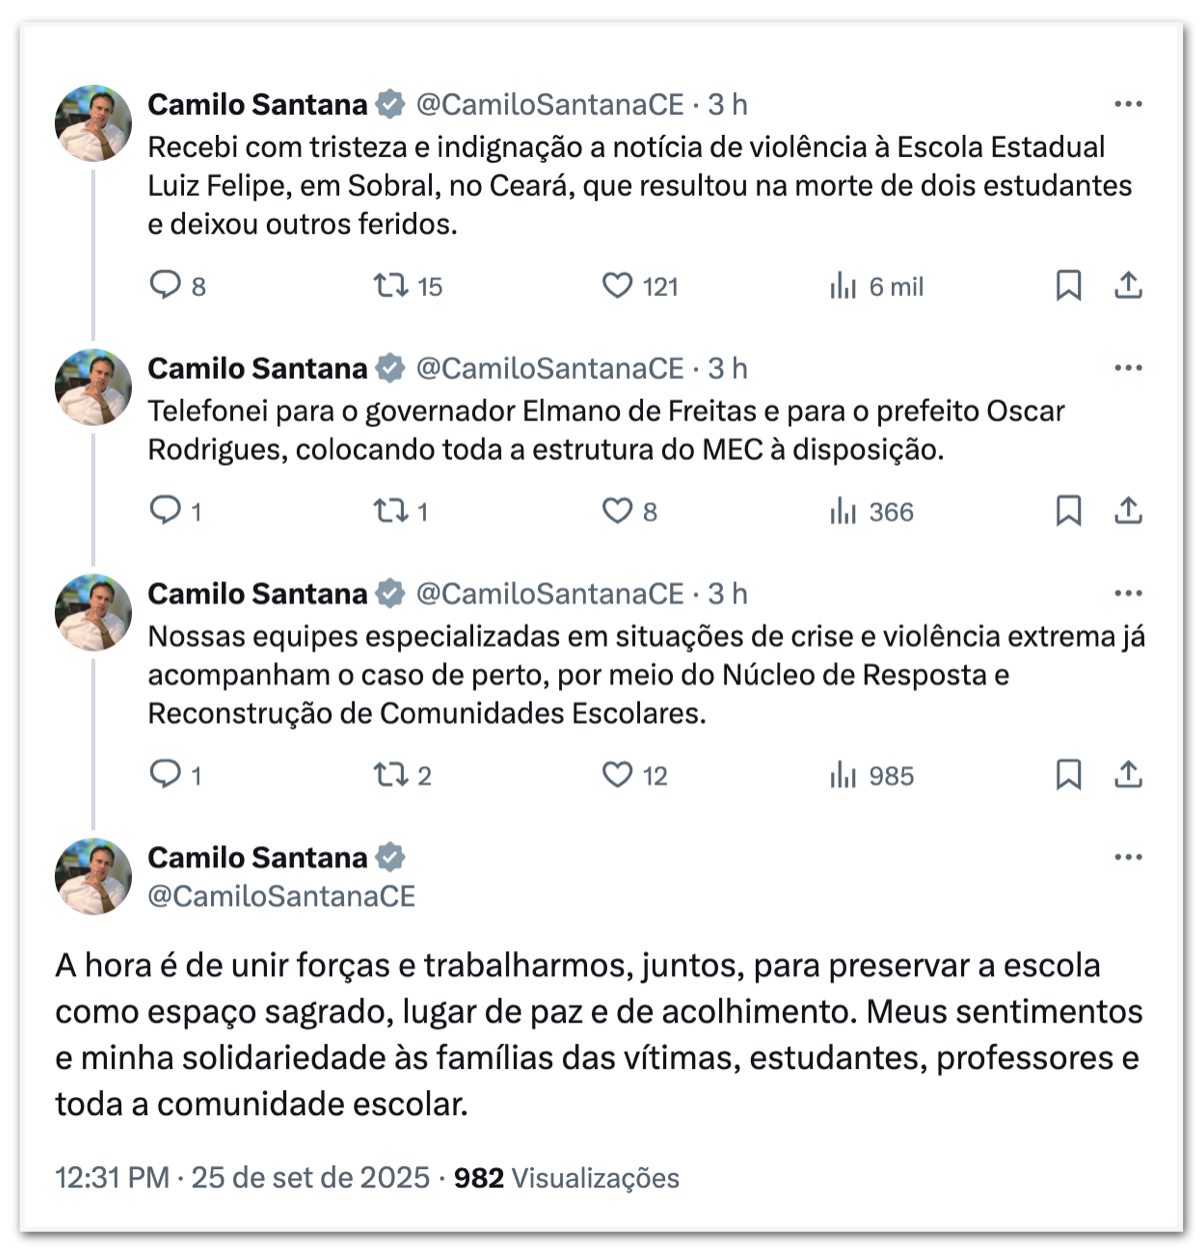
Task: Click the Camilo Santana name on the third tweet
Action: (x=257, y=594)
